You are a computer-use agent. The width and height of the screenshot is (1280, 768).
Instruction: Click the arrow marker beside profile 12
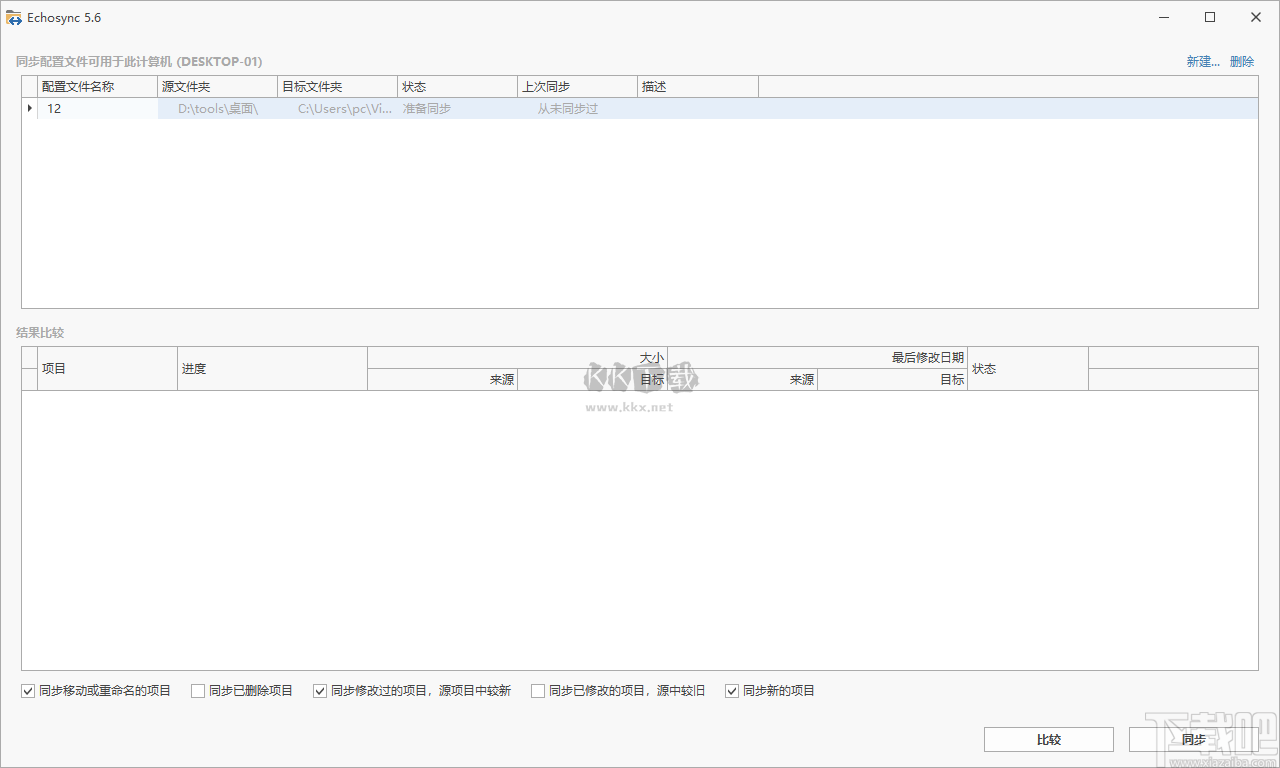[x=29, y=108]
